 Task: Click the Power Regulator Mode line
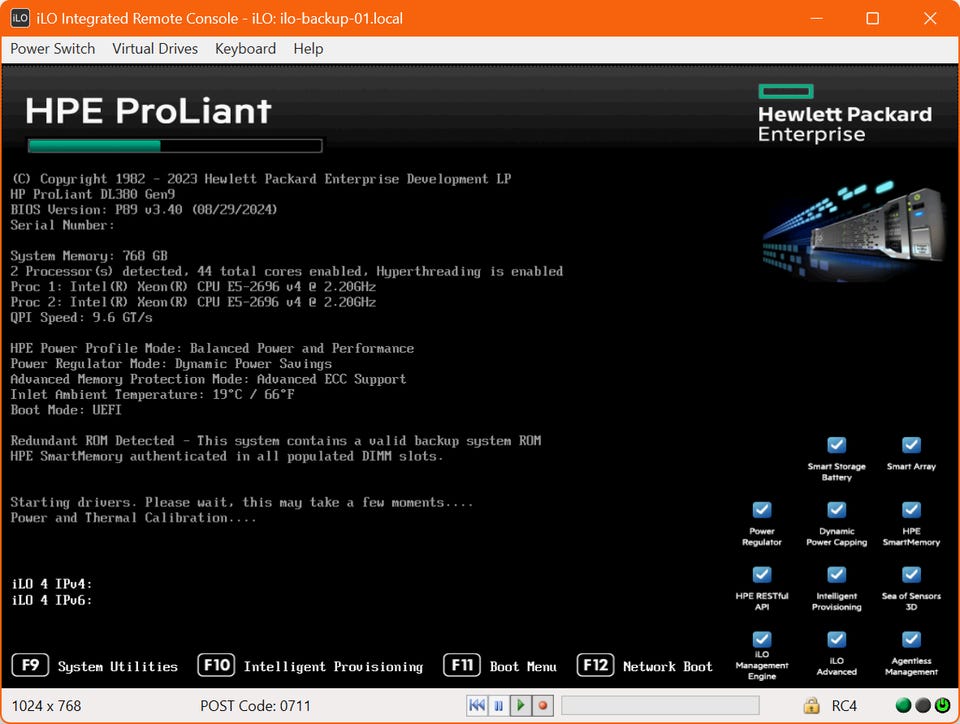[171, 364]
